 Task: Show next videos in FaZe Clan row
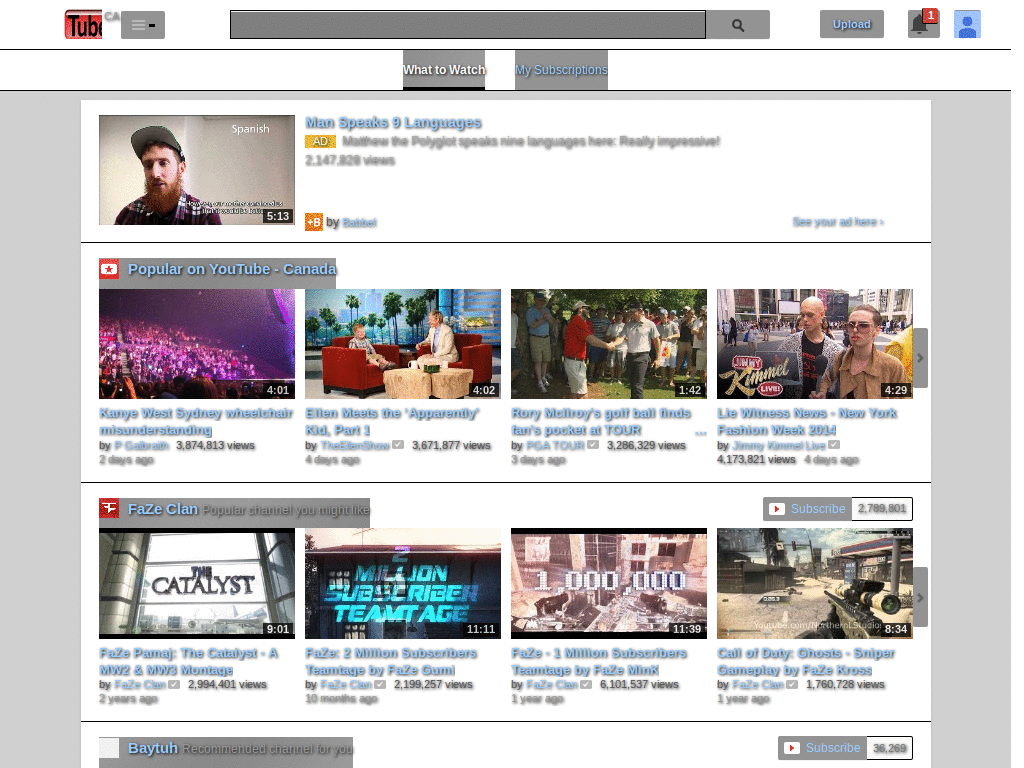coord(920,598)
